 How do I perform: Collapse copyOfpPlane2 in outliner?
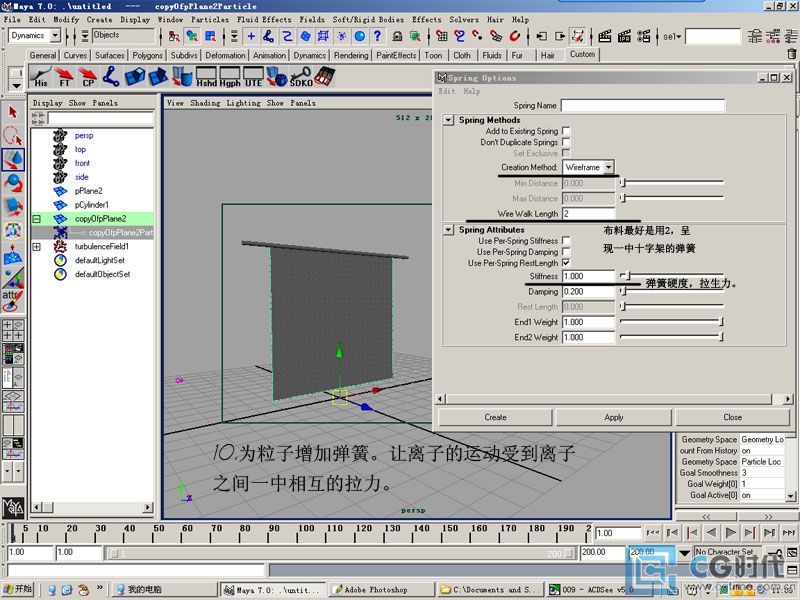point(36,219)
